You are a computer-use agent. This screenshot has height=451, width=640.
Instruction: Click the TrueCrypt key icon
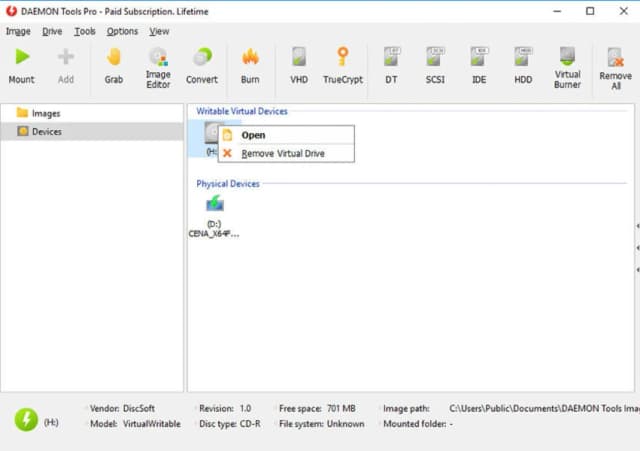pyautogui.click(x=343, y=56)
